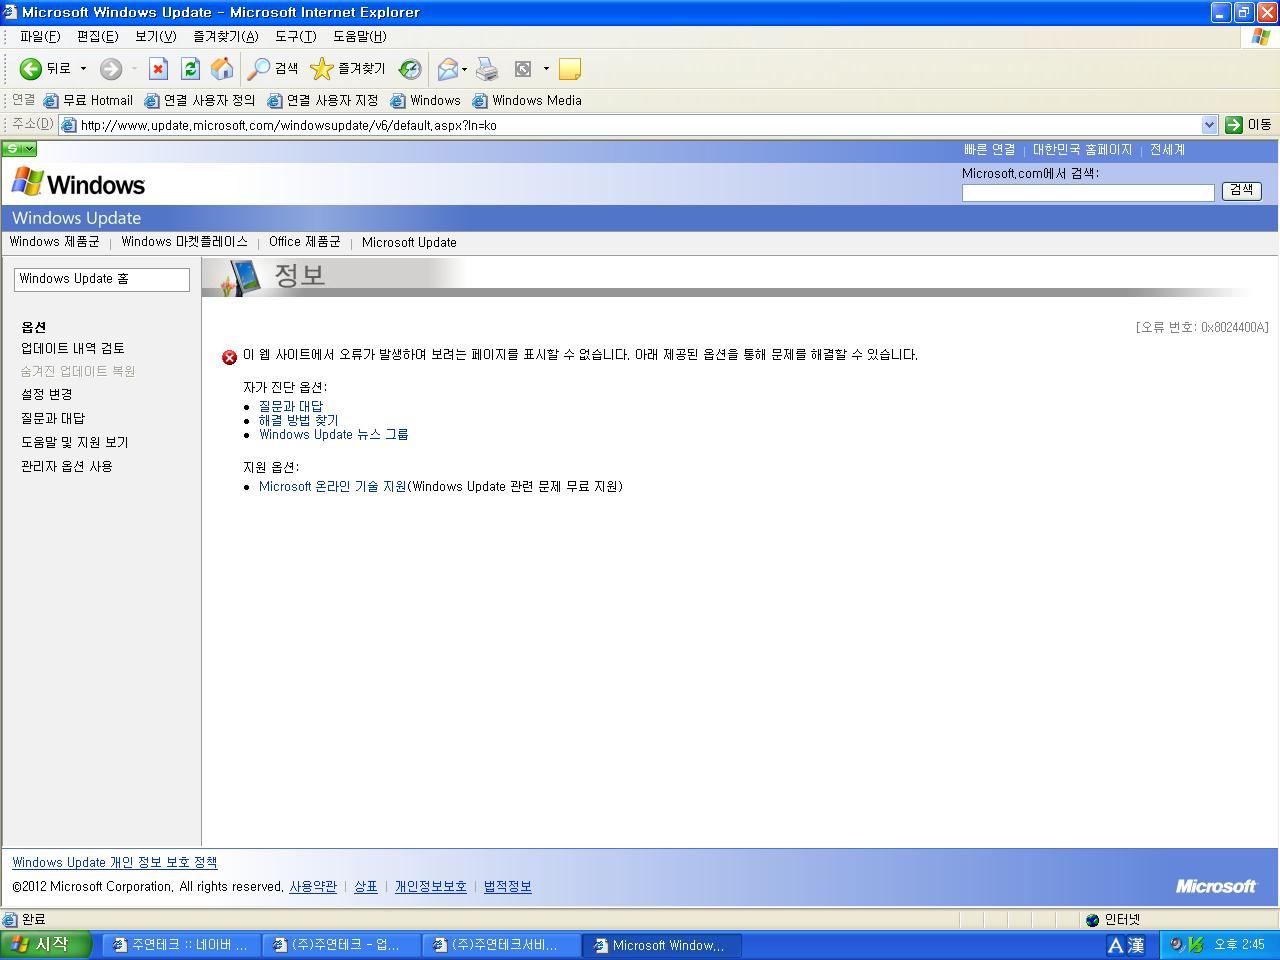Screen dimensions: 1280x960
Task: Open Microsoft 온라인 기술 지원 link
Action: coord(332,486)
